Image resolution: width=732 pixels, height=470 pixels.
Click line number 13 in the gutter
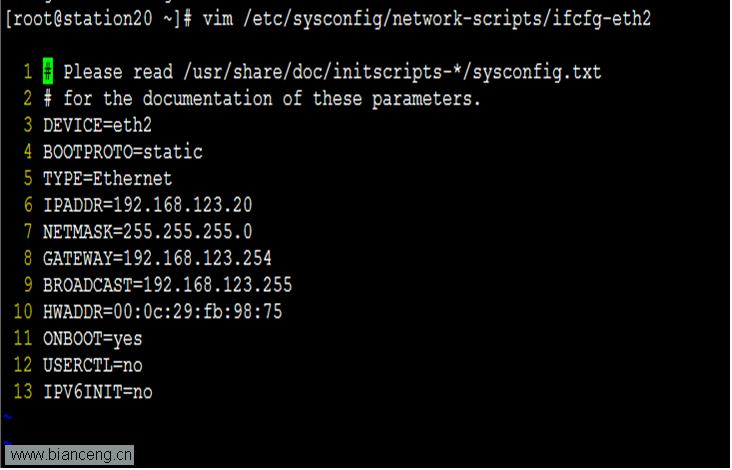(23, 392)
